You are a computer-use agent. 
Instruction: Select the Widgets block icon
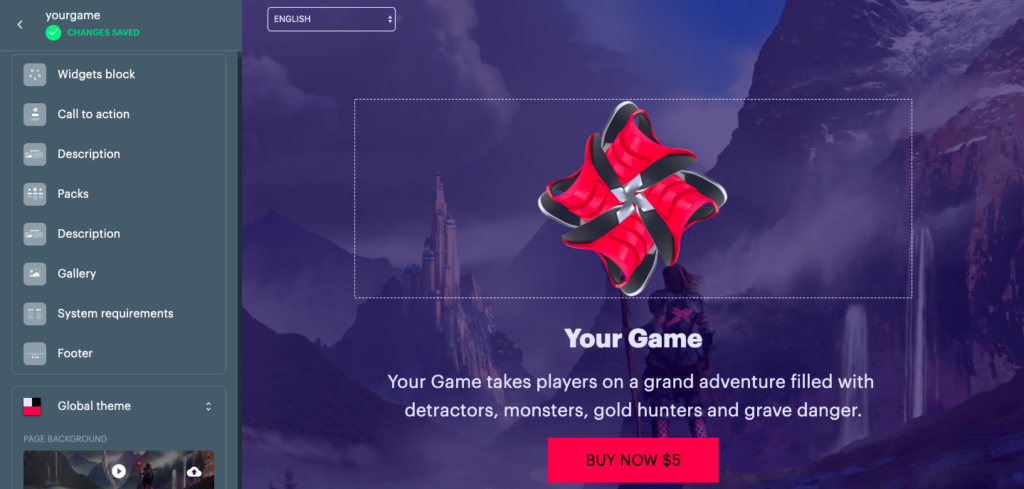[35, 74]
